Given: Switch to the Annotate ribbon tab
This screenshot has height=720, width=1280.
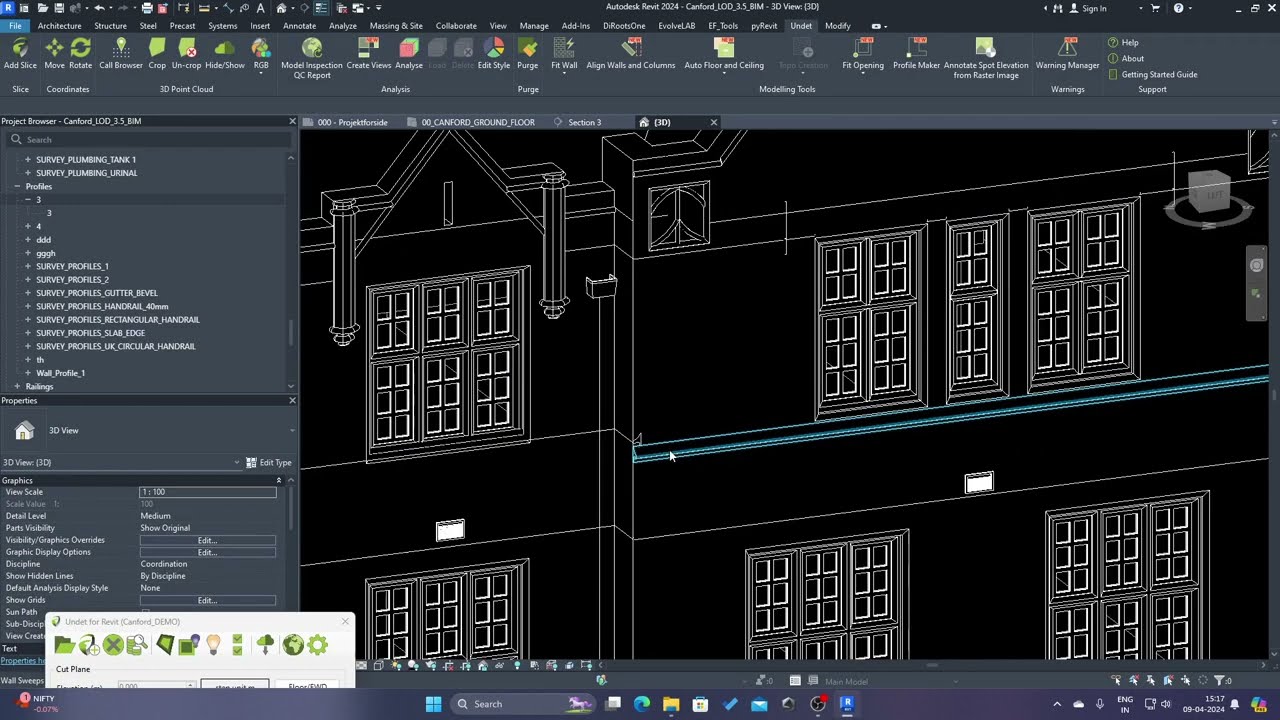Looking at the screenshot, I should 300,26.
